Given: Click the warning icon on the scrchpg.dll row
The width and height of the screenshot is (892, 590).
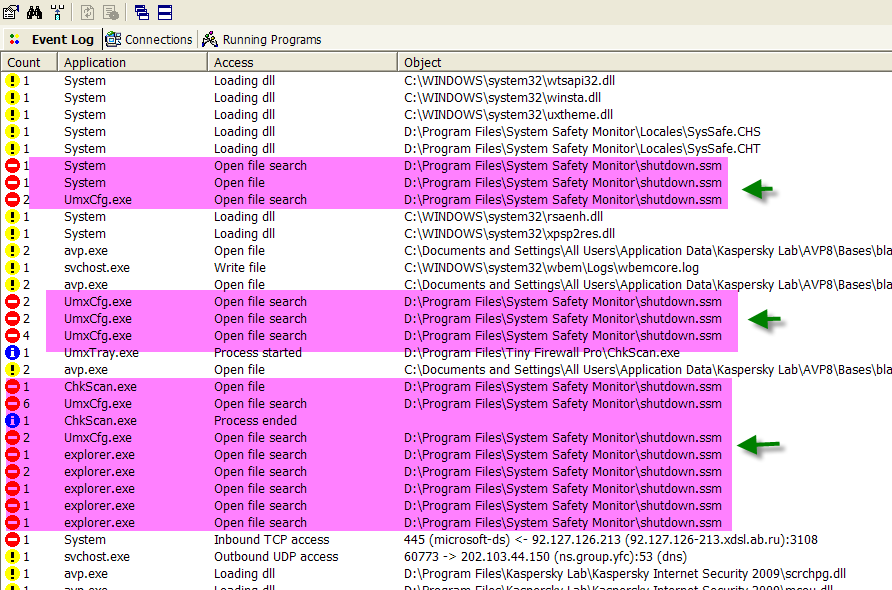Looking at the screenshot, I should click(12, 574).
